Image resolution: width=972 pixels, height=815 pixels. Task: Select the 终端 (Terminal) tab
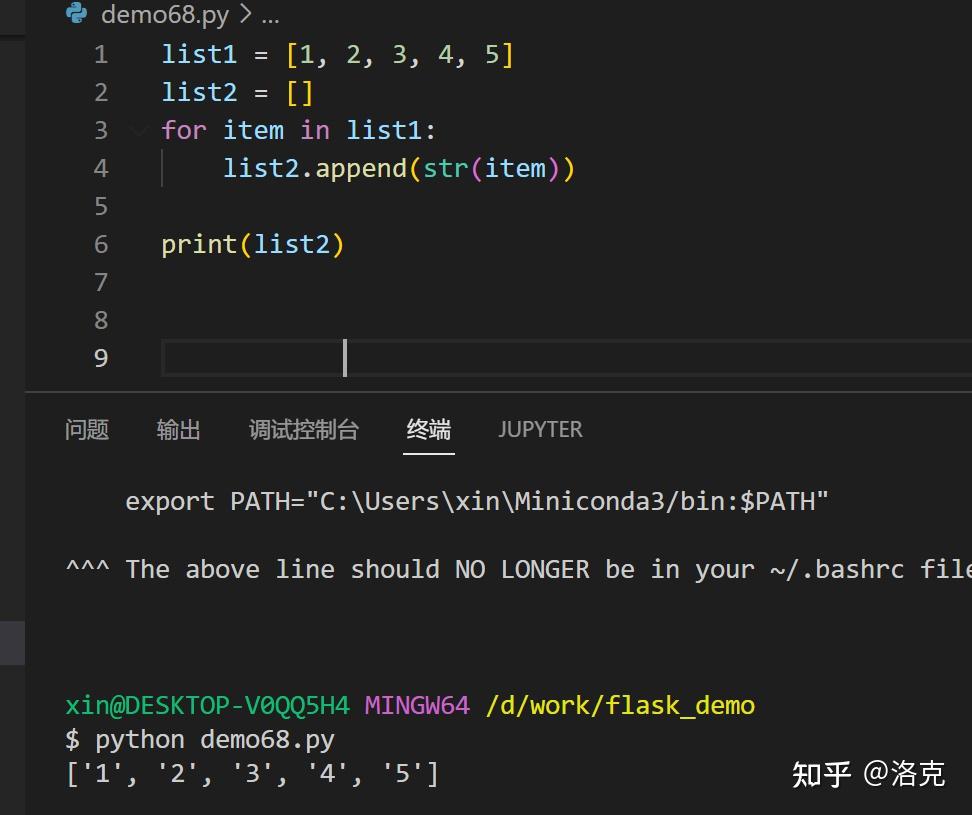tap(428, 429)
